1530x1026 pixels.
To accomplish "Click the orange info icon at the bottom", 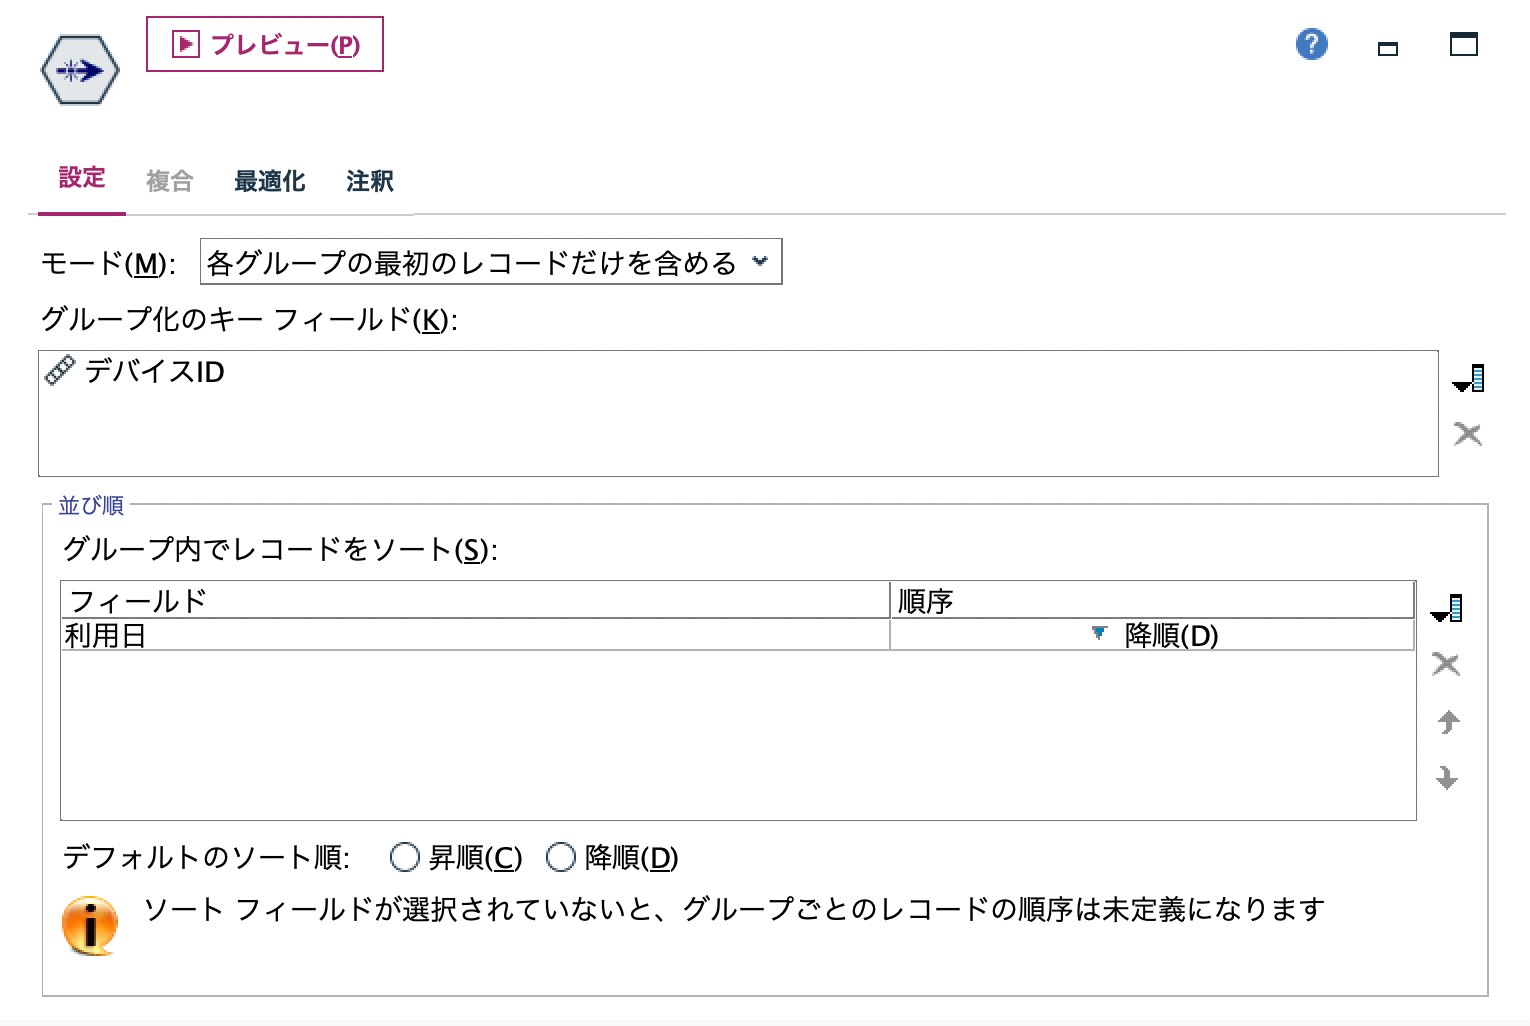I will point(92,922).
